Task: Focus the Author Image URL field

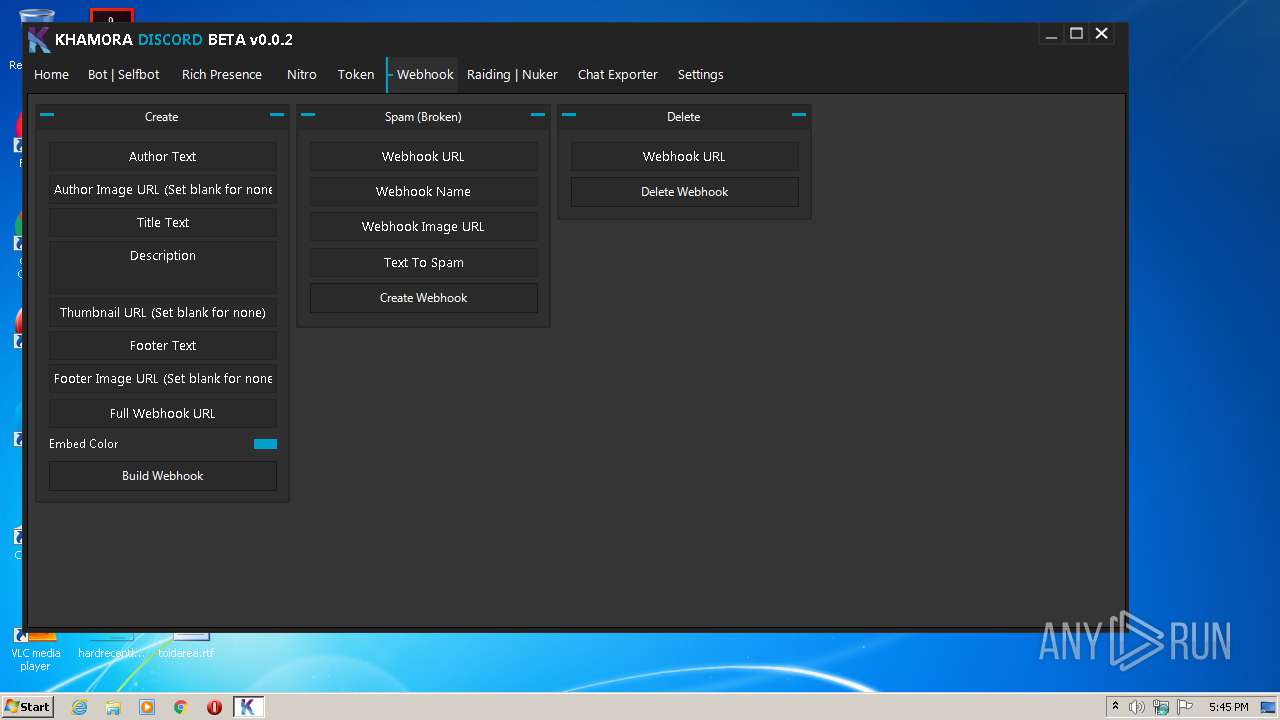Action: click(163, 190)
